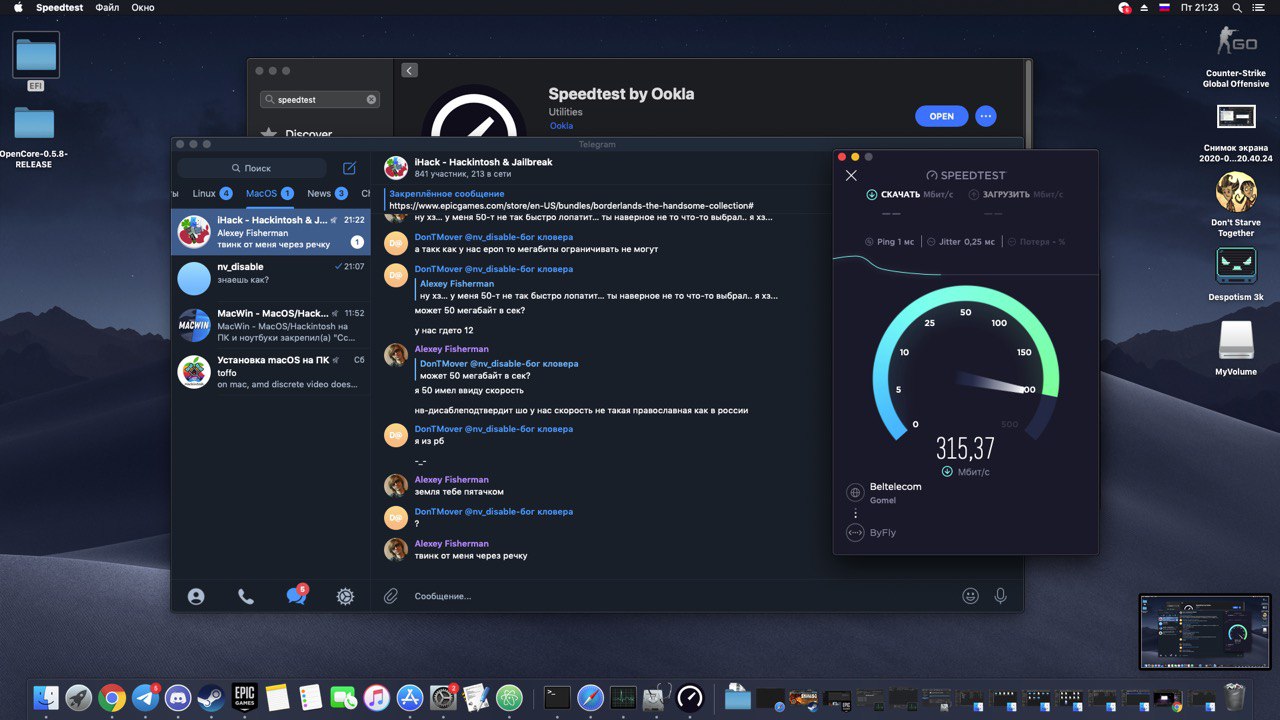Open the nv_disable chat

(271, 278)
